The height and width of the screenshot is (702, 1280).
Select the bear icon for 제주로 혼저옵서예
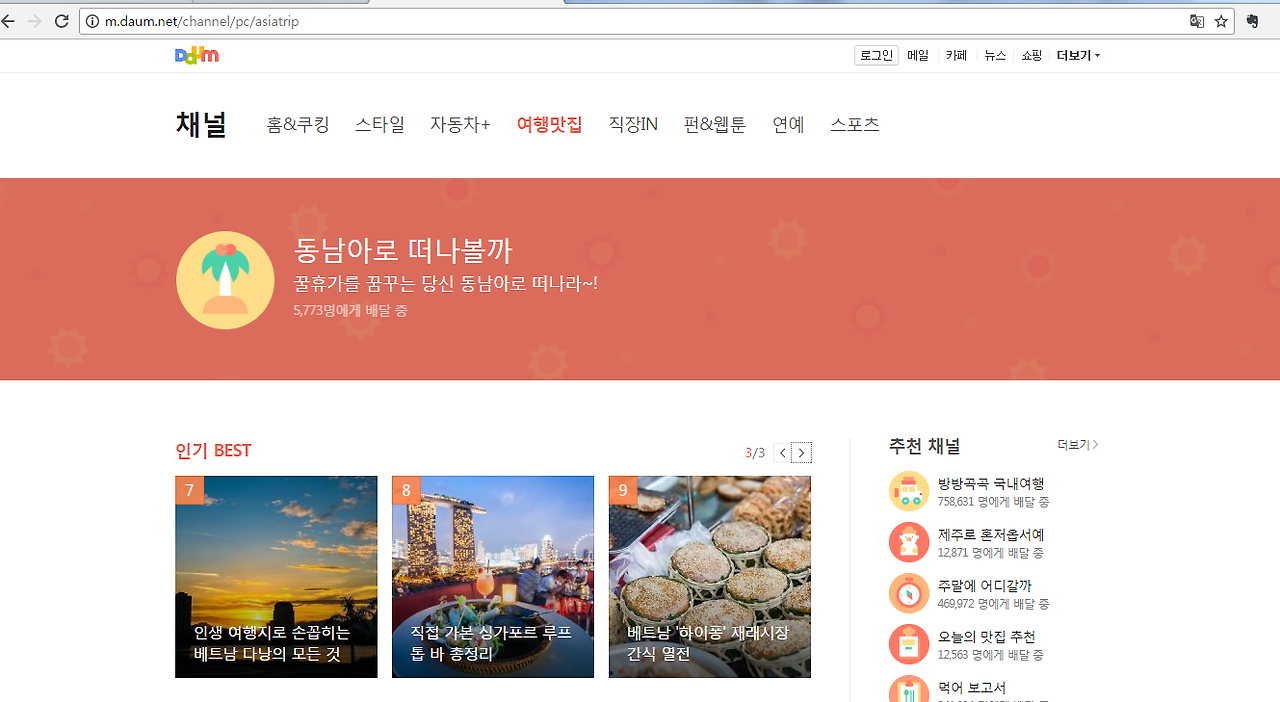(x=908, y=541)
